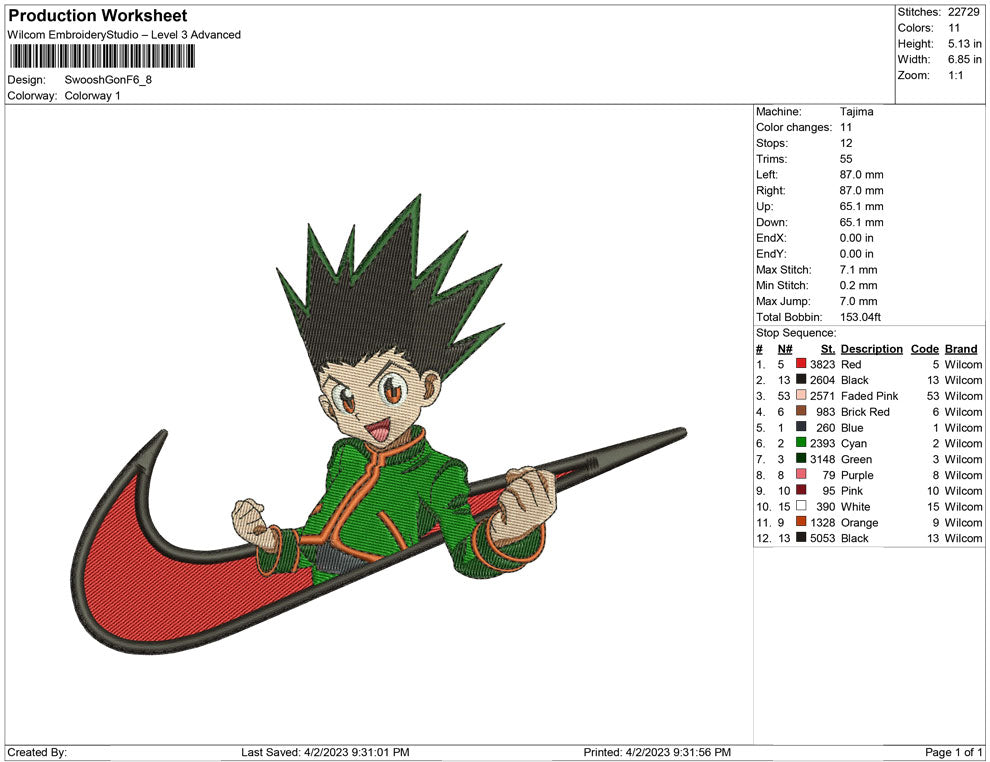
Task: Click the Colors value 11
Action: point(953,28)
